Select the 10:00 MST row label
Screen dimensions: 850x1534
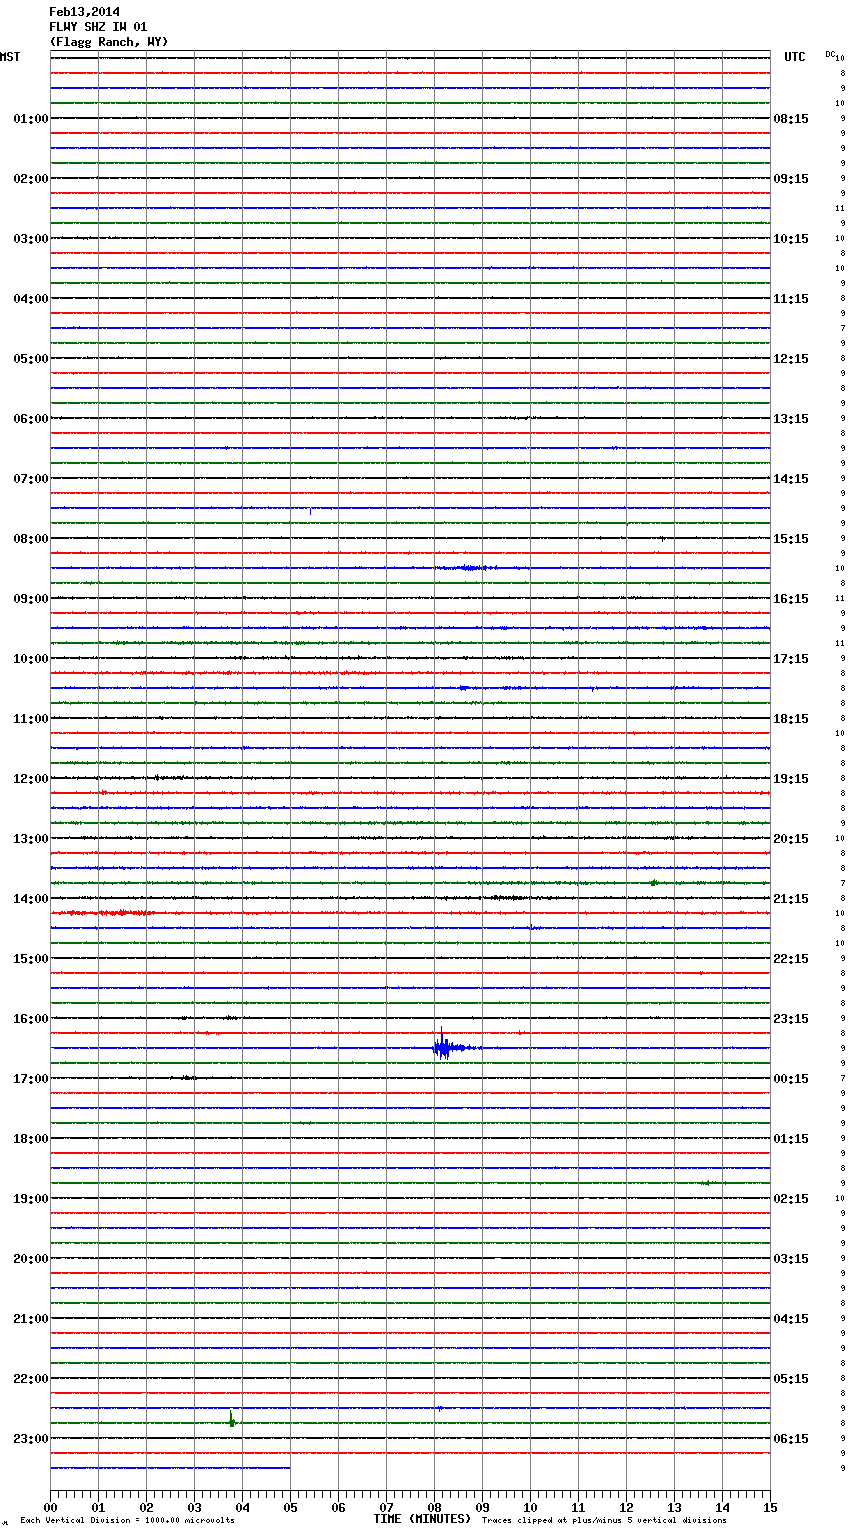coord(31,659)
